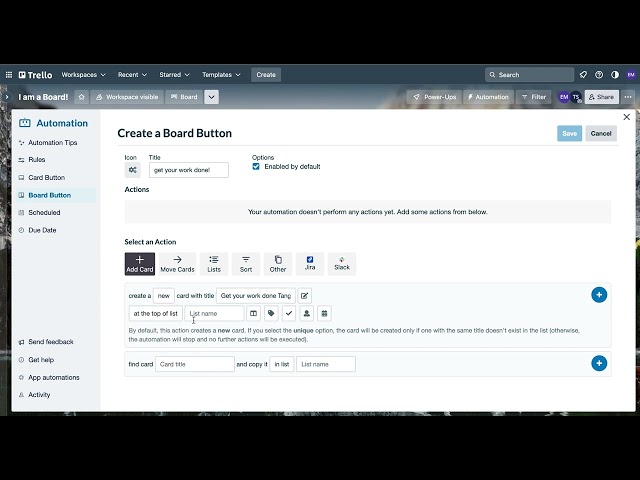
Task: Click Send feedback link
Action: coord(51,342)
